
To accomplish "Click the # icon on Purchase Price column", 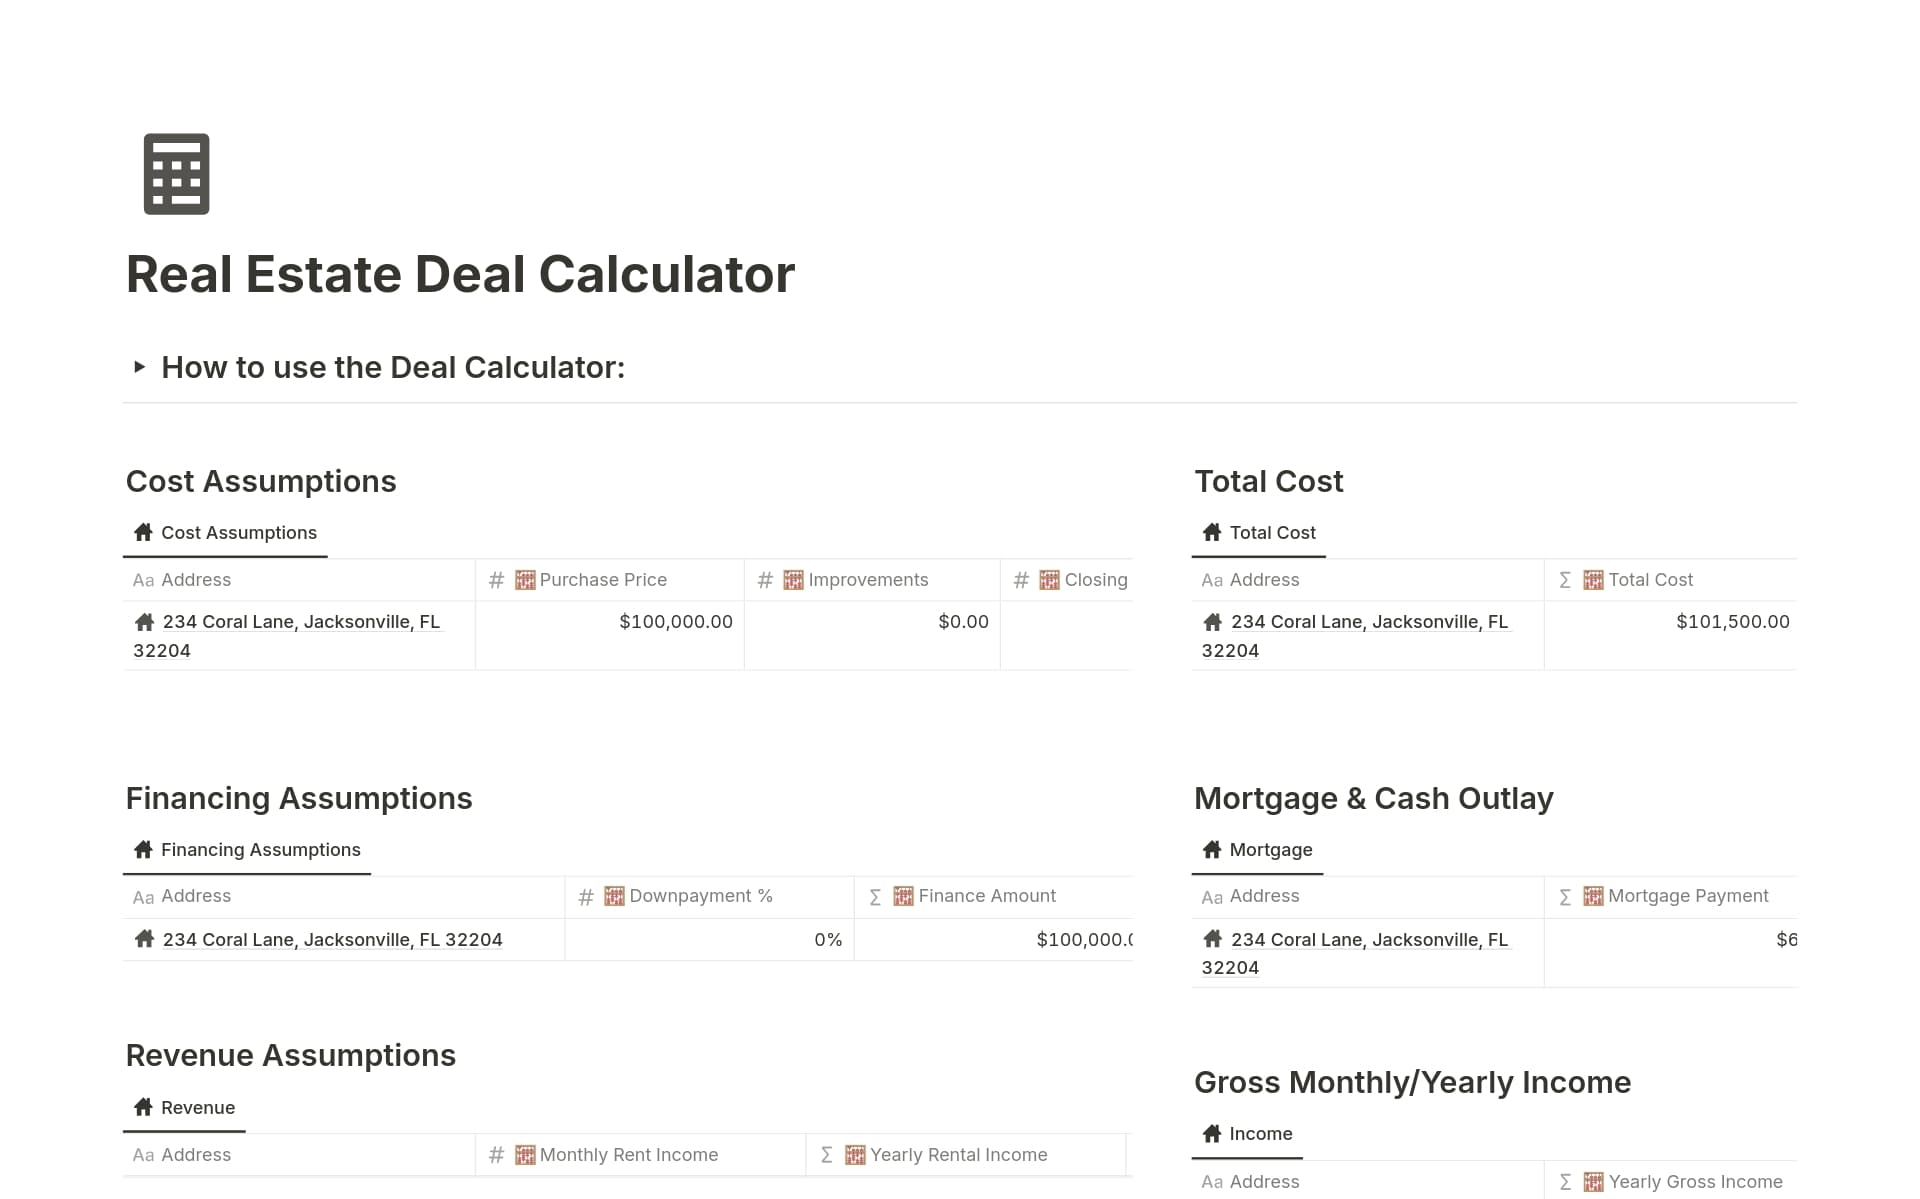I will [x=497, y=579].
